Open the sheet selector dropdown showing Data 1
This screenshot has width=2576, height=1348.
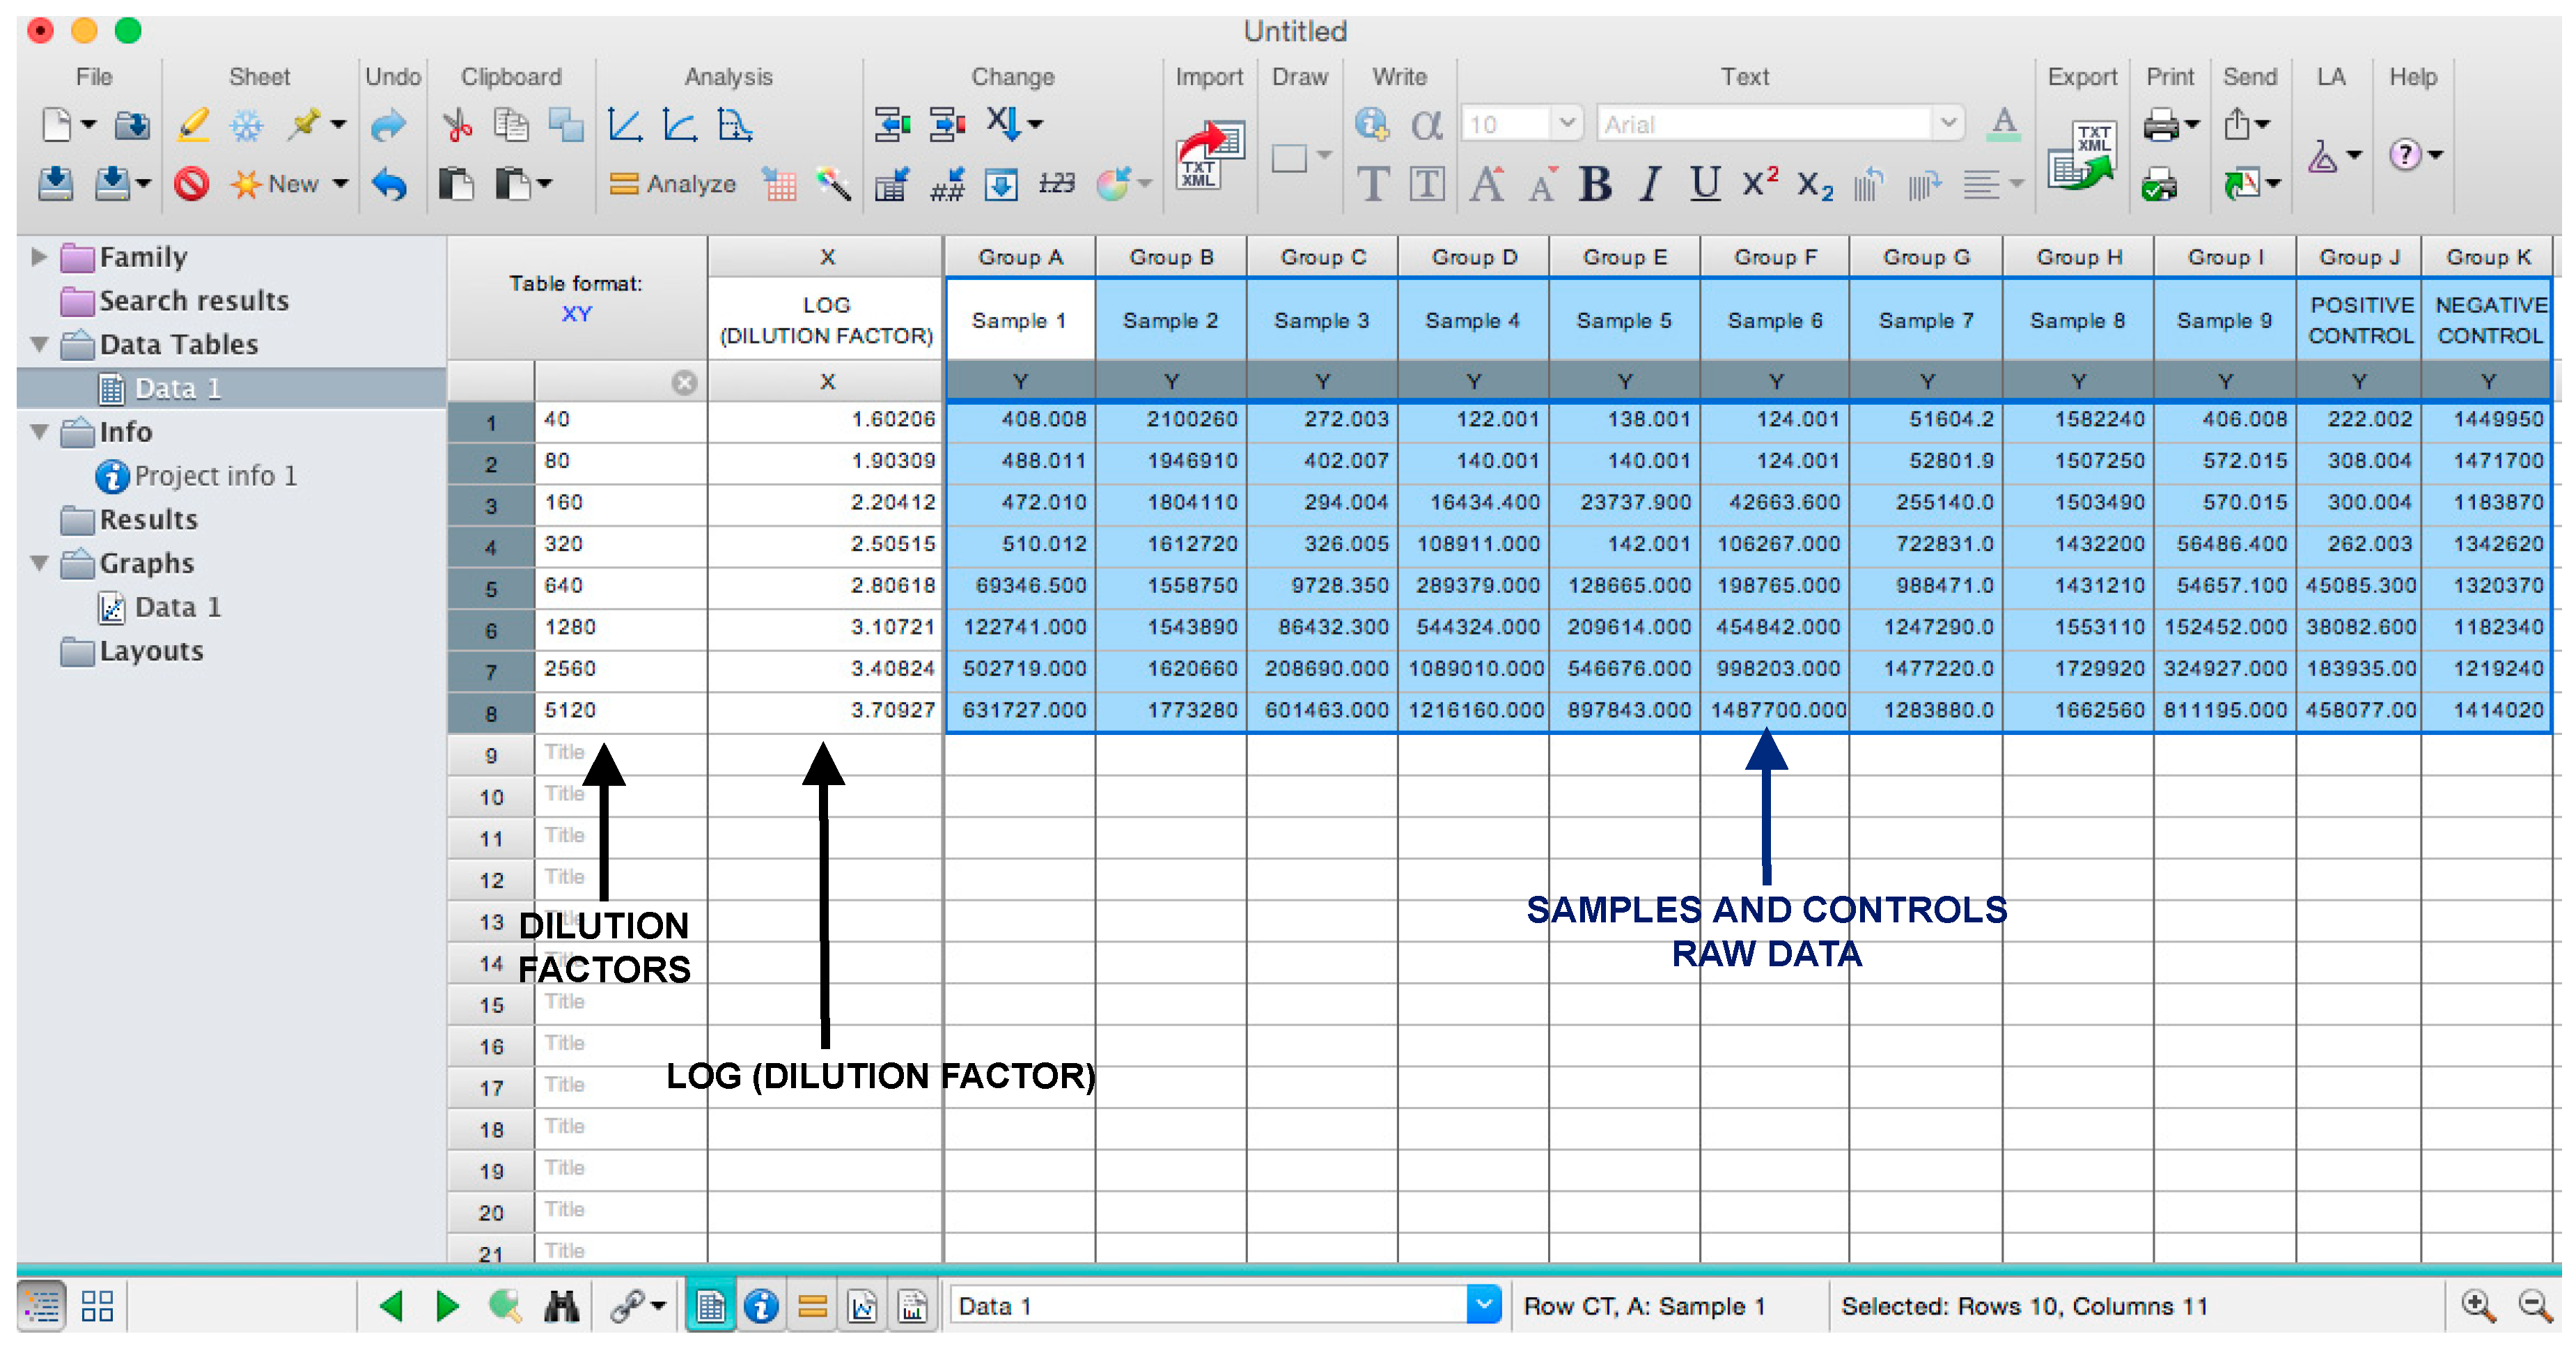pos(1484,1305)
